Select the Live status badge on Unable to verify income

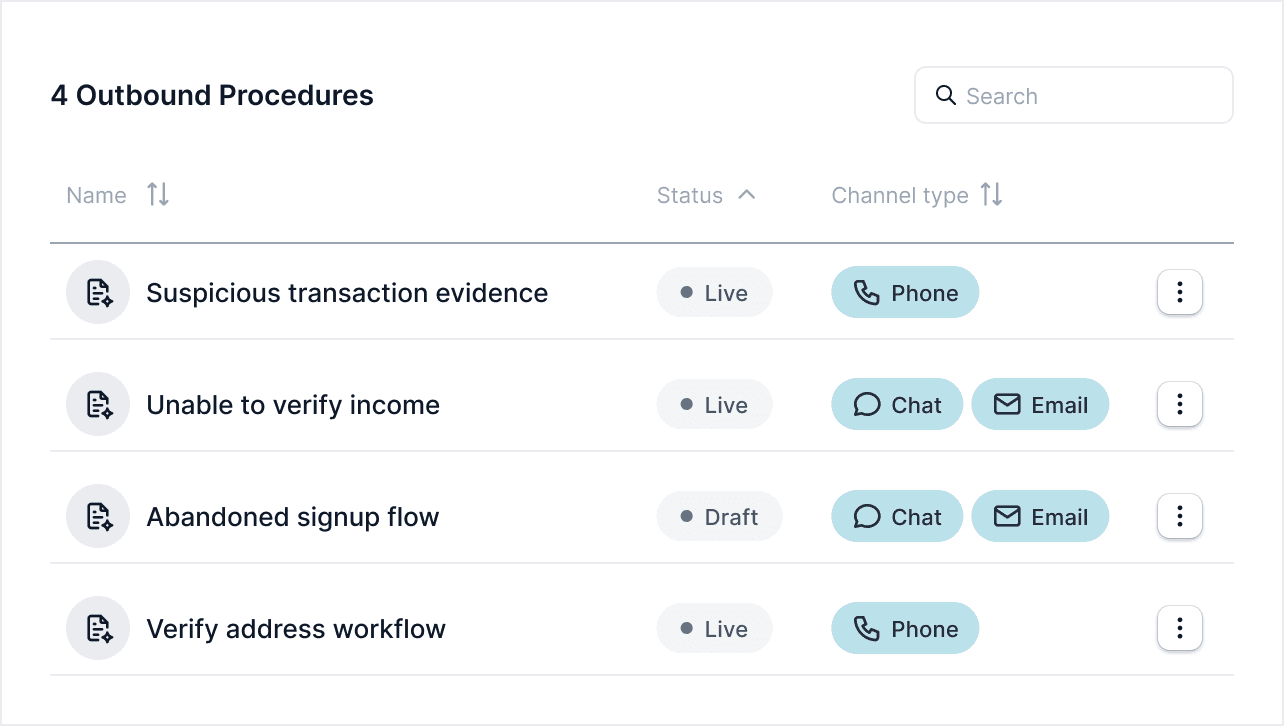click(x=714, y=404)
